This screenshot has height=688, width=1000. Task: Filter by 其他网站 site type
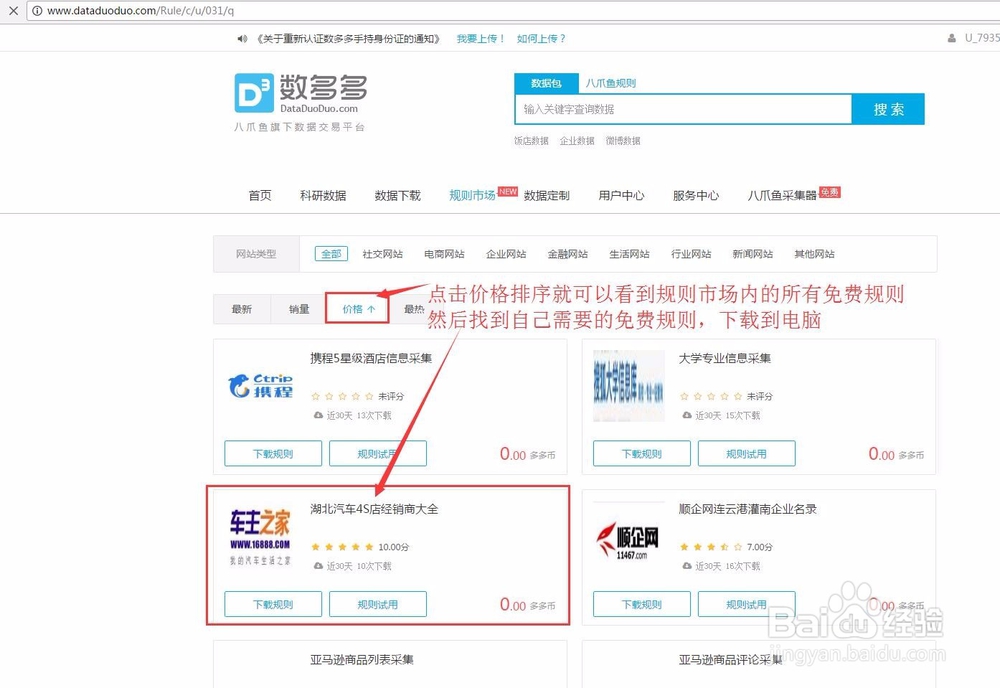[814, 254]
